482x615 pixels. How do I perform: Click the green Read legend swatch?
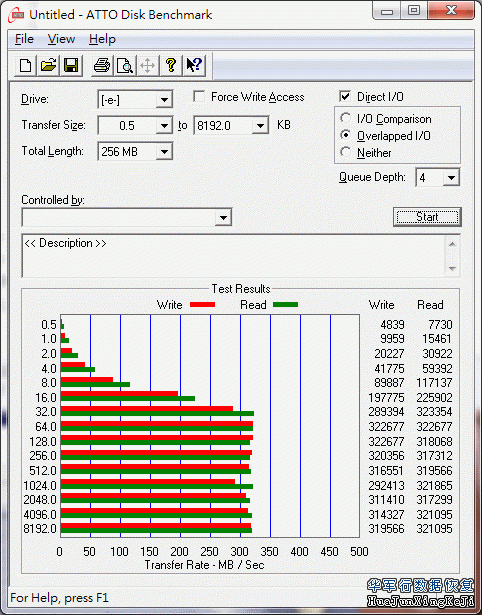pos(286,304)
